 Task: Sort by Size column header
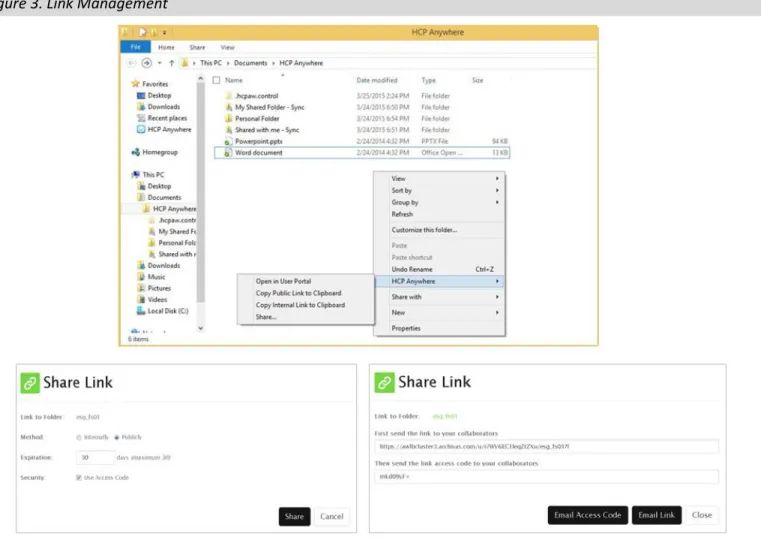[478, 81]
